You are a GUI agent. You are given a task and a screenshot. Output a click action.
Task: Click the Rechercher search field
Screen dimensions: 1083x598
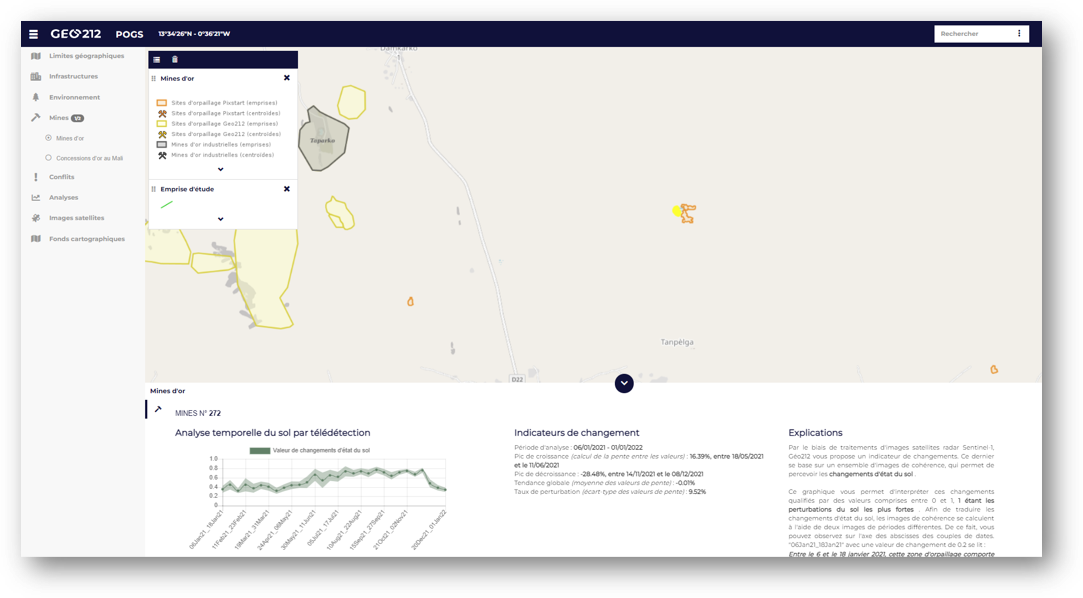coord(971,34)
